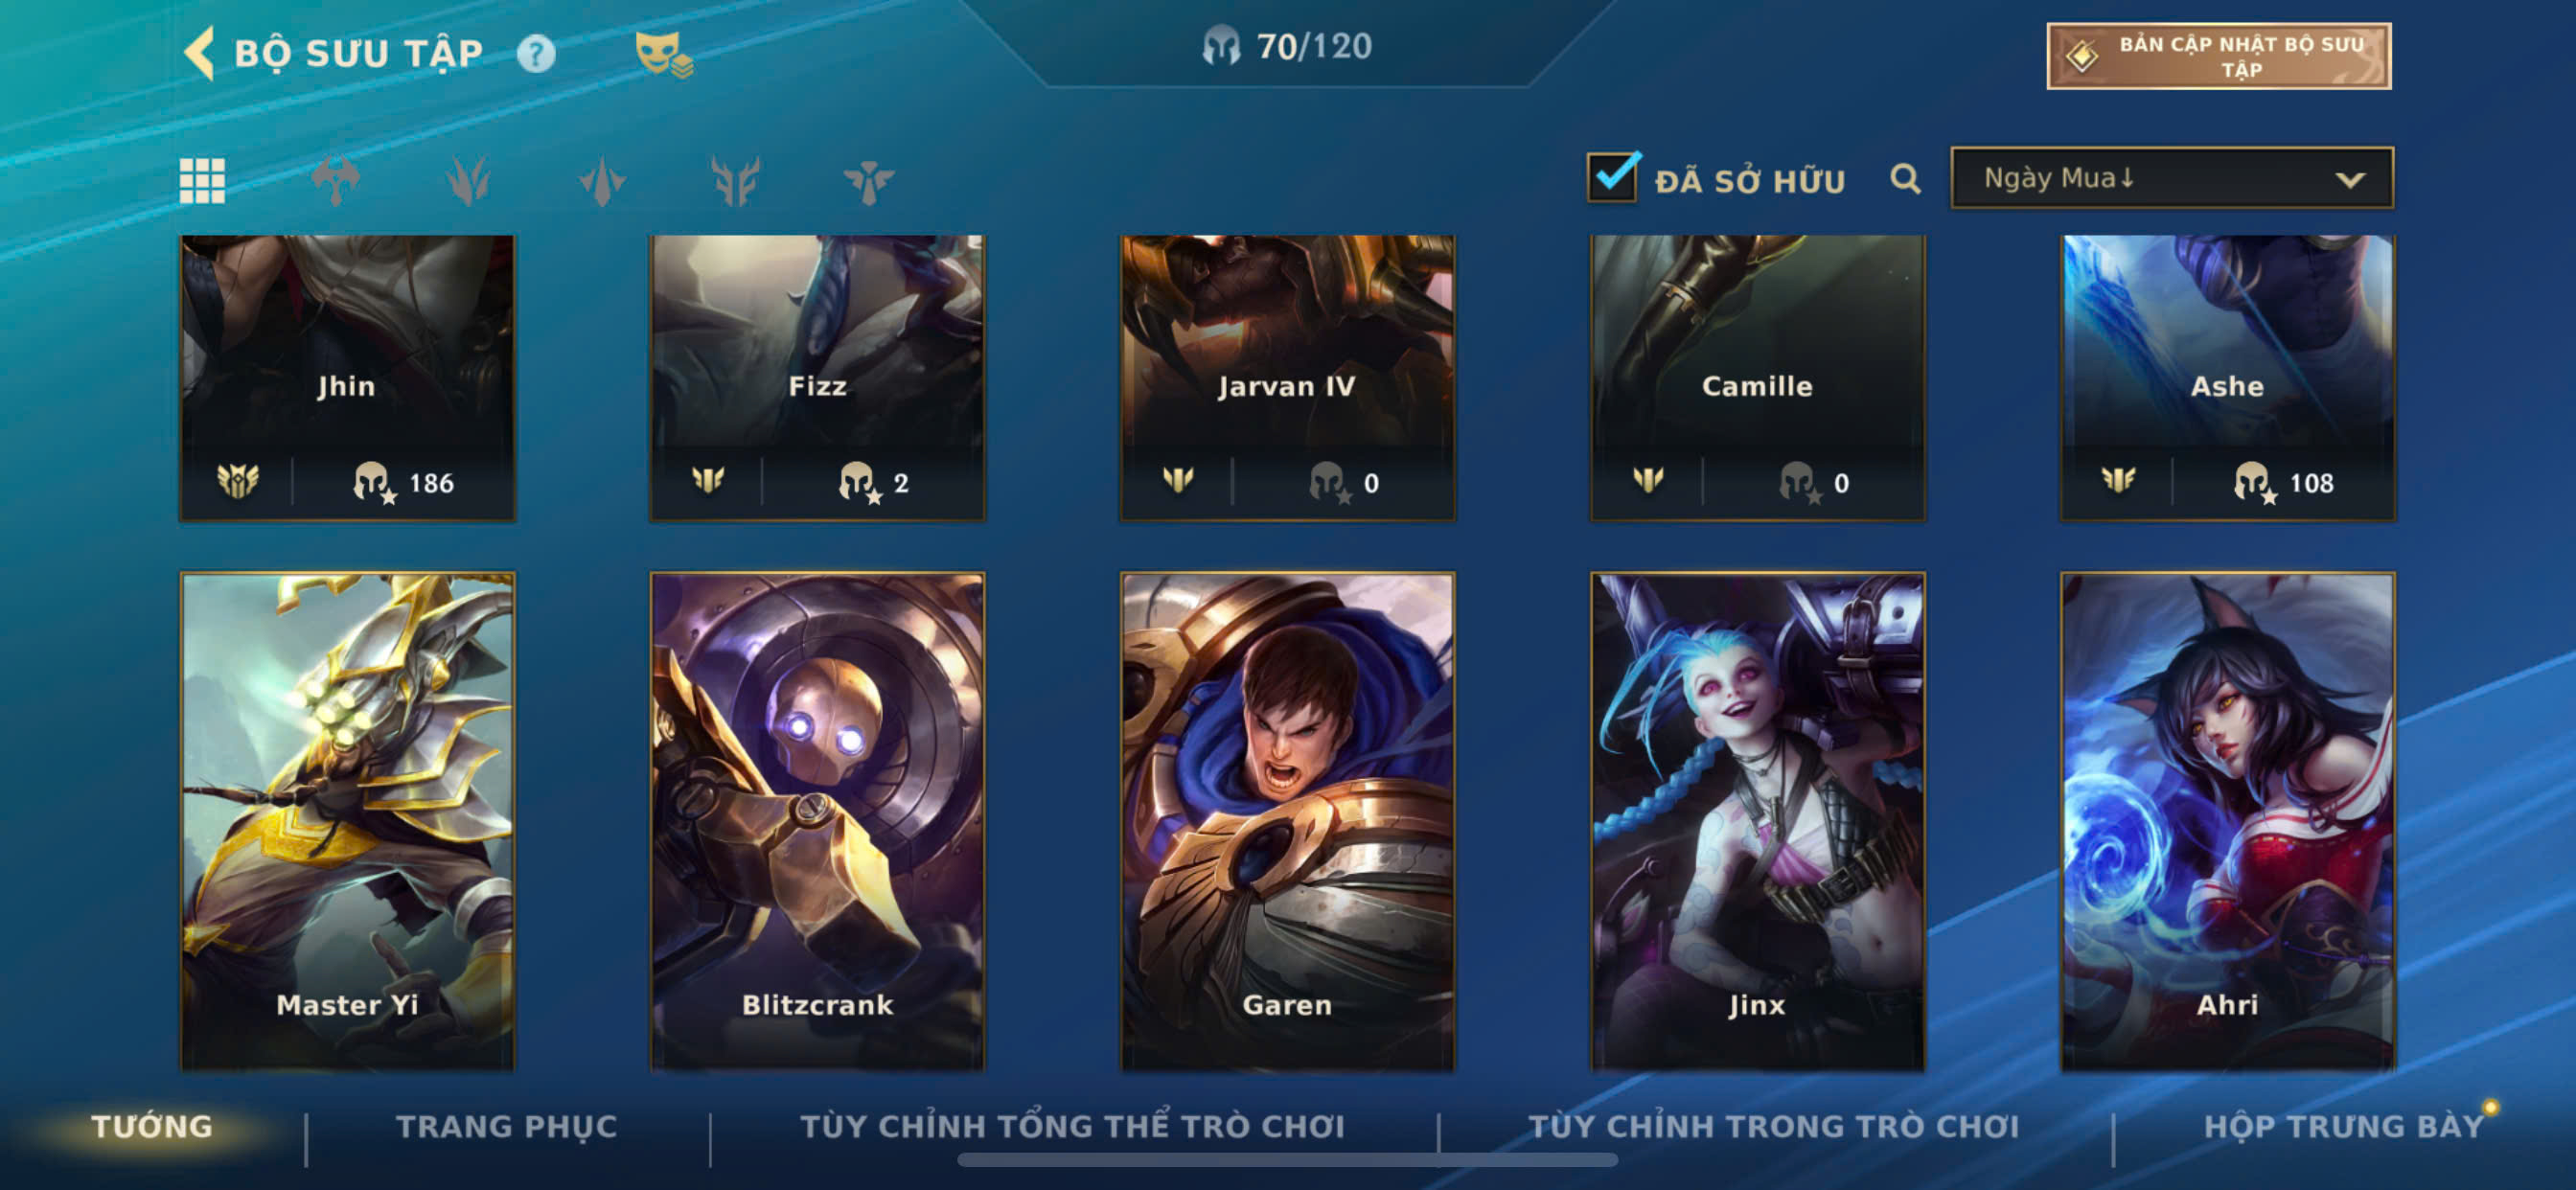The height and width of the screenshot is (1190, 2576).
Task: Click the sort dropdown chevron arrow
Action: (x=2350, y=180)
